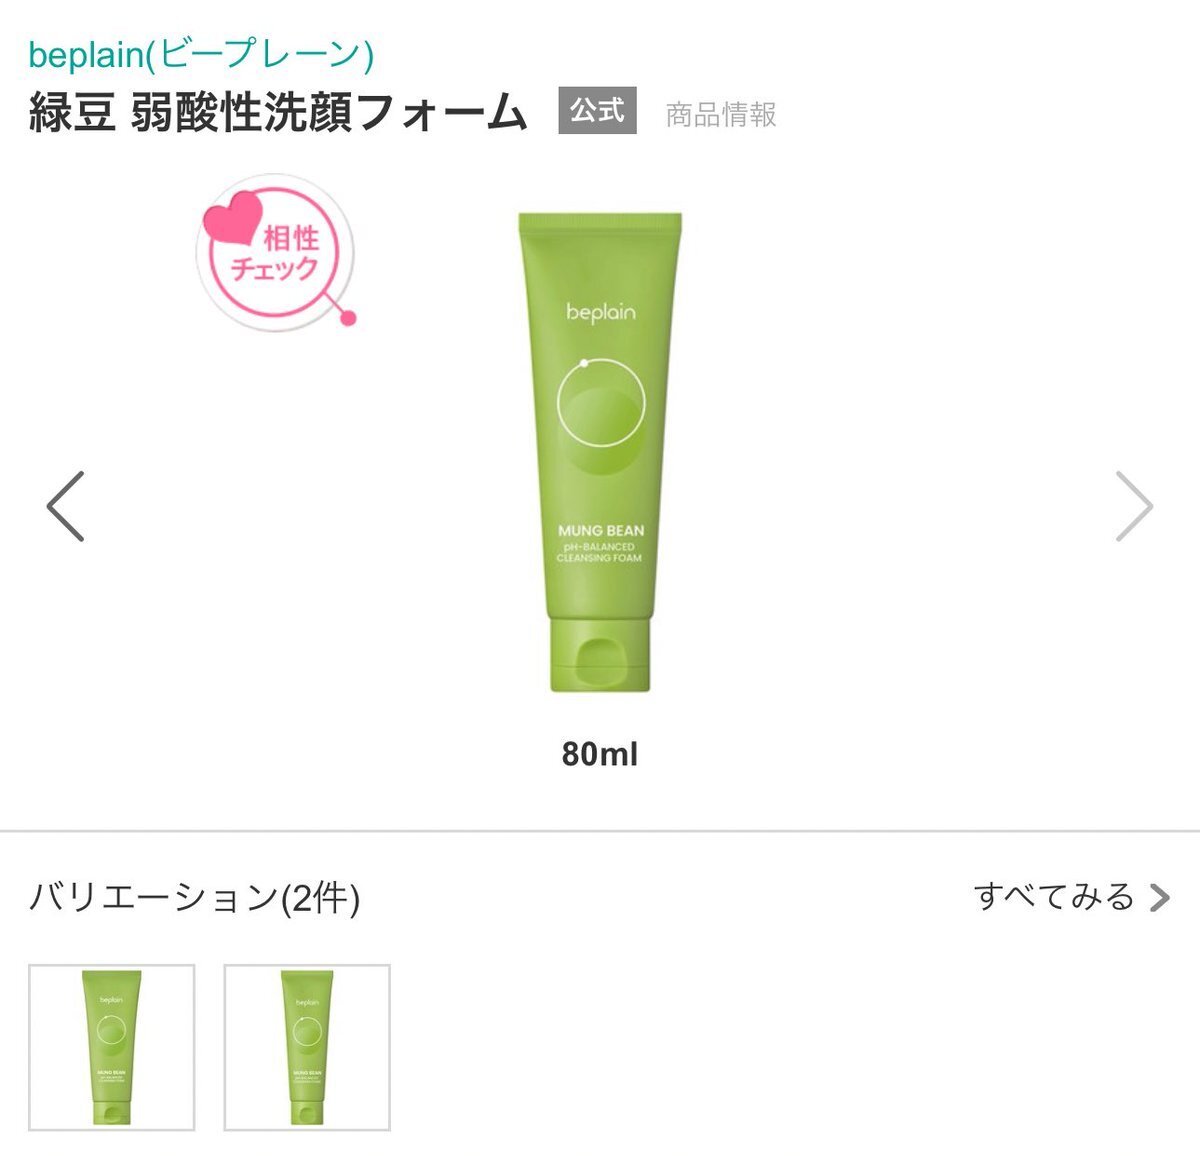Screen dimensions: 1200x1165
Task: Open the beplain(ビープレーン) brand link
Action: pyautogui.click(x=201, y=54)
